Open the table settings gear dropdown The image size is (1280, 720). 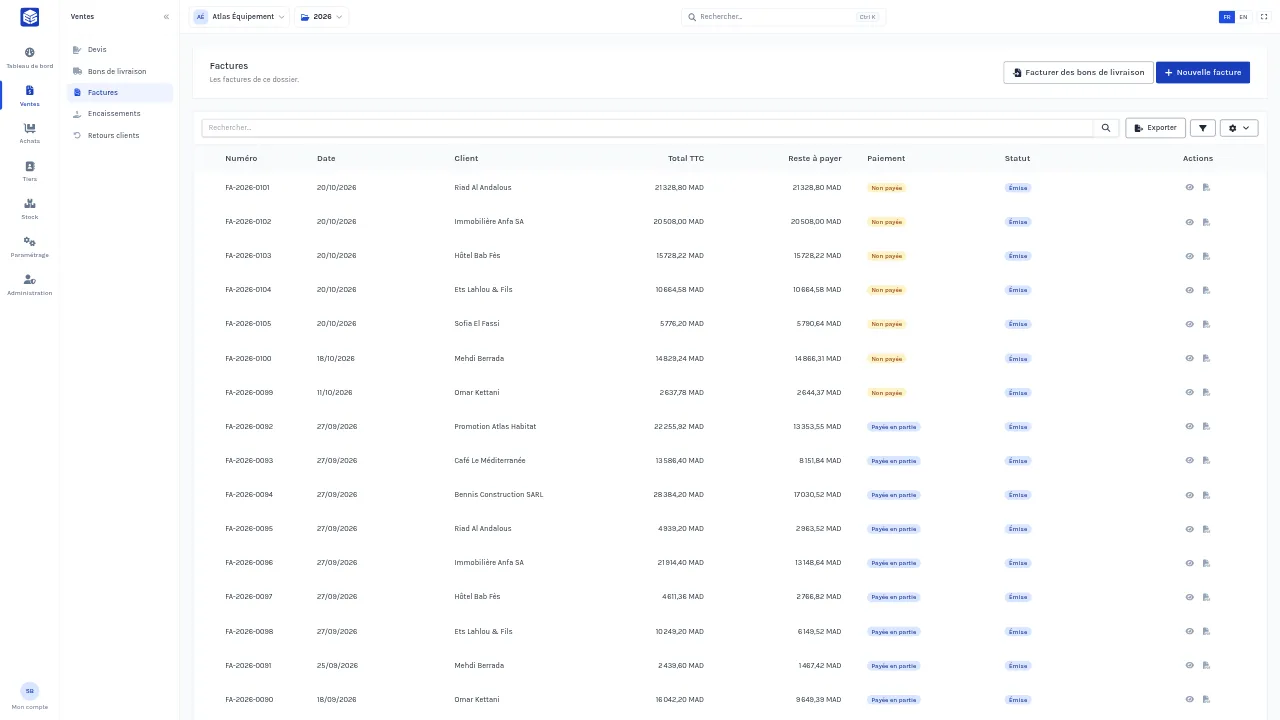(x=1239, y=128)
